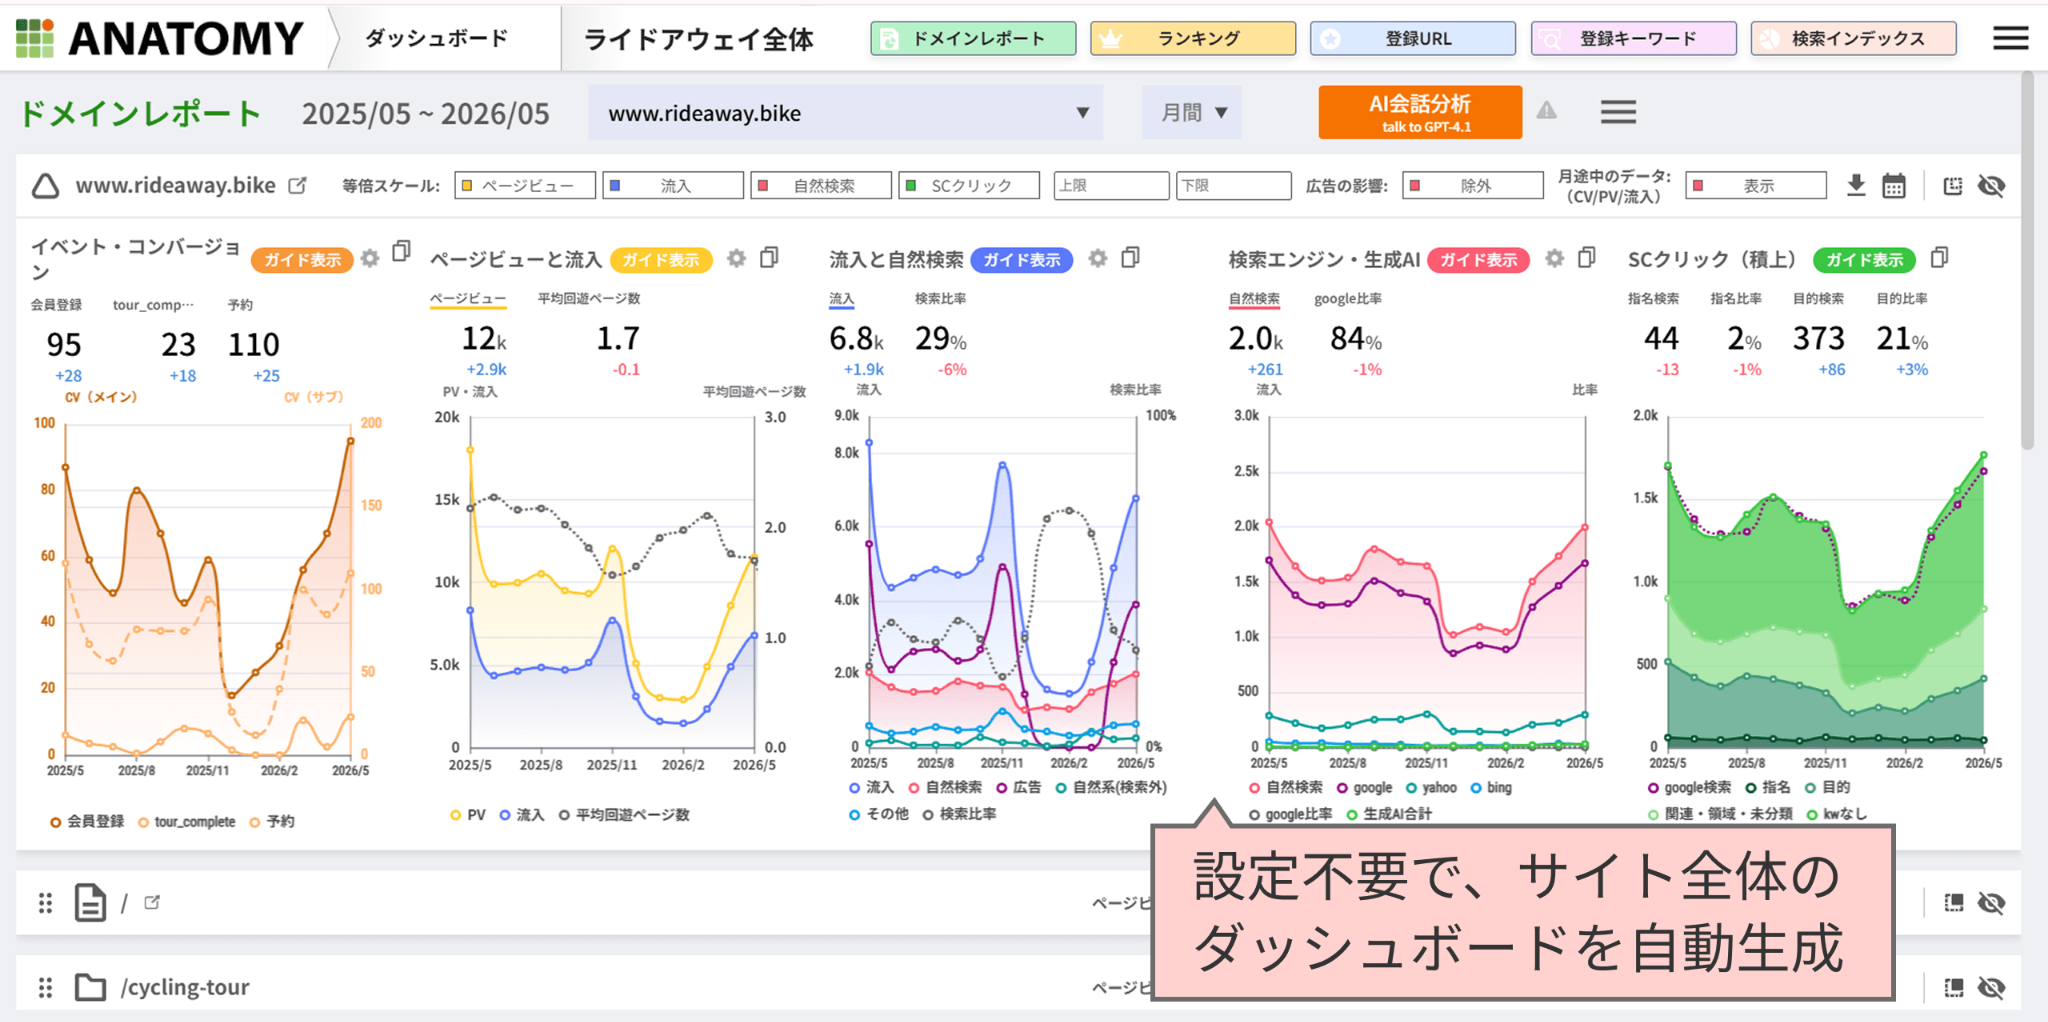The image size is (2048, 1022).
Task: Hide the / page row
Action: (x=1991, y=903)
